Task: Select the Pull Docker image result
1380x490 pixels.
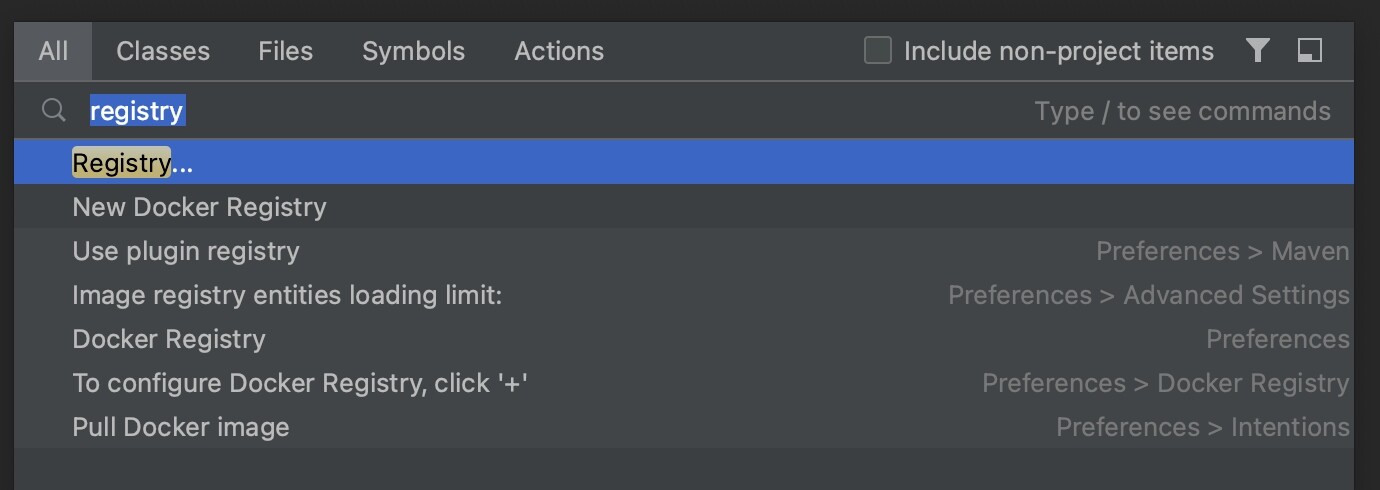Action: 181,427
